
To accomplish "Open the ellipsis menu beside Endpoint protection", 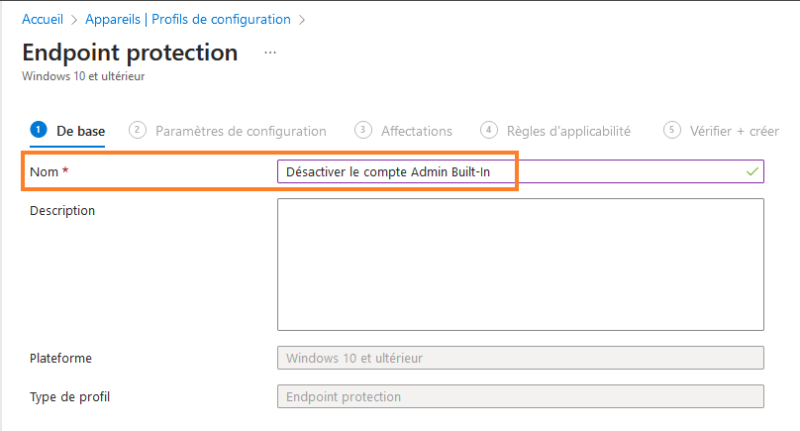I will click(270, 51).
